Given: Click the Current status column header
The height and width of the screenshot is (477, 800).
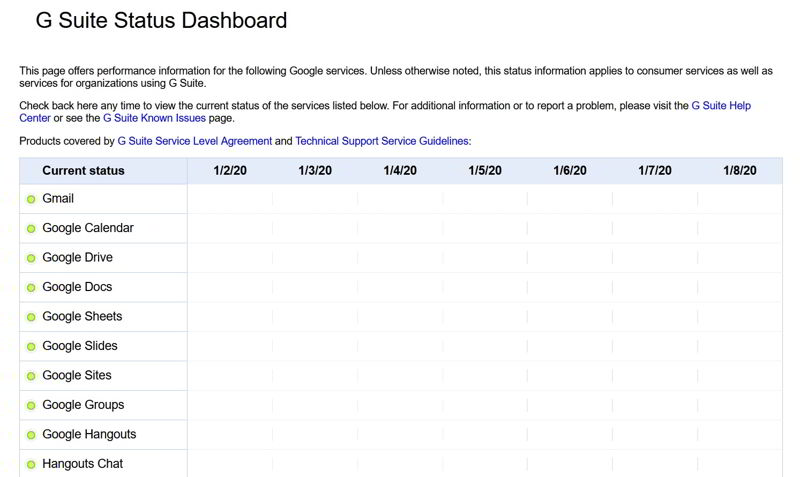Looking at the screenshot, I should (x=83, y=170).
